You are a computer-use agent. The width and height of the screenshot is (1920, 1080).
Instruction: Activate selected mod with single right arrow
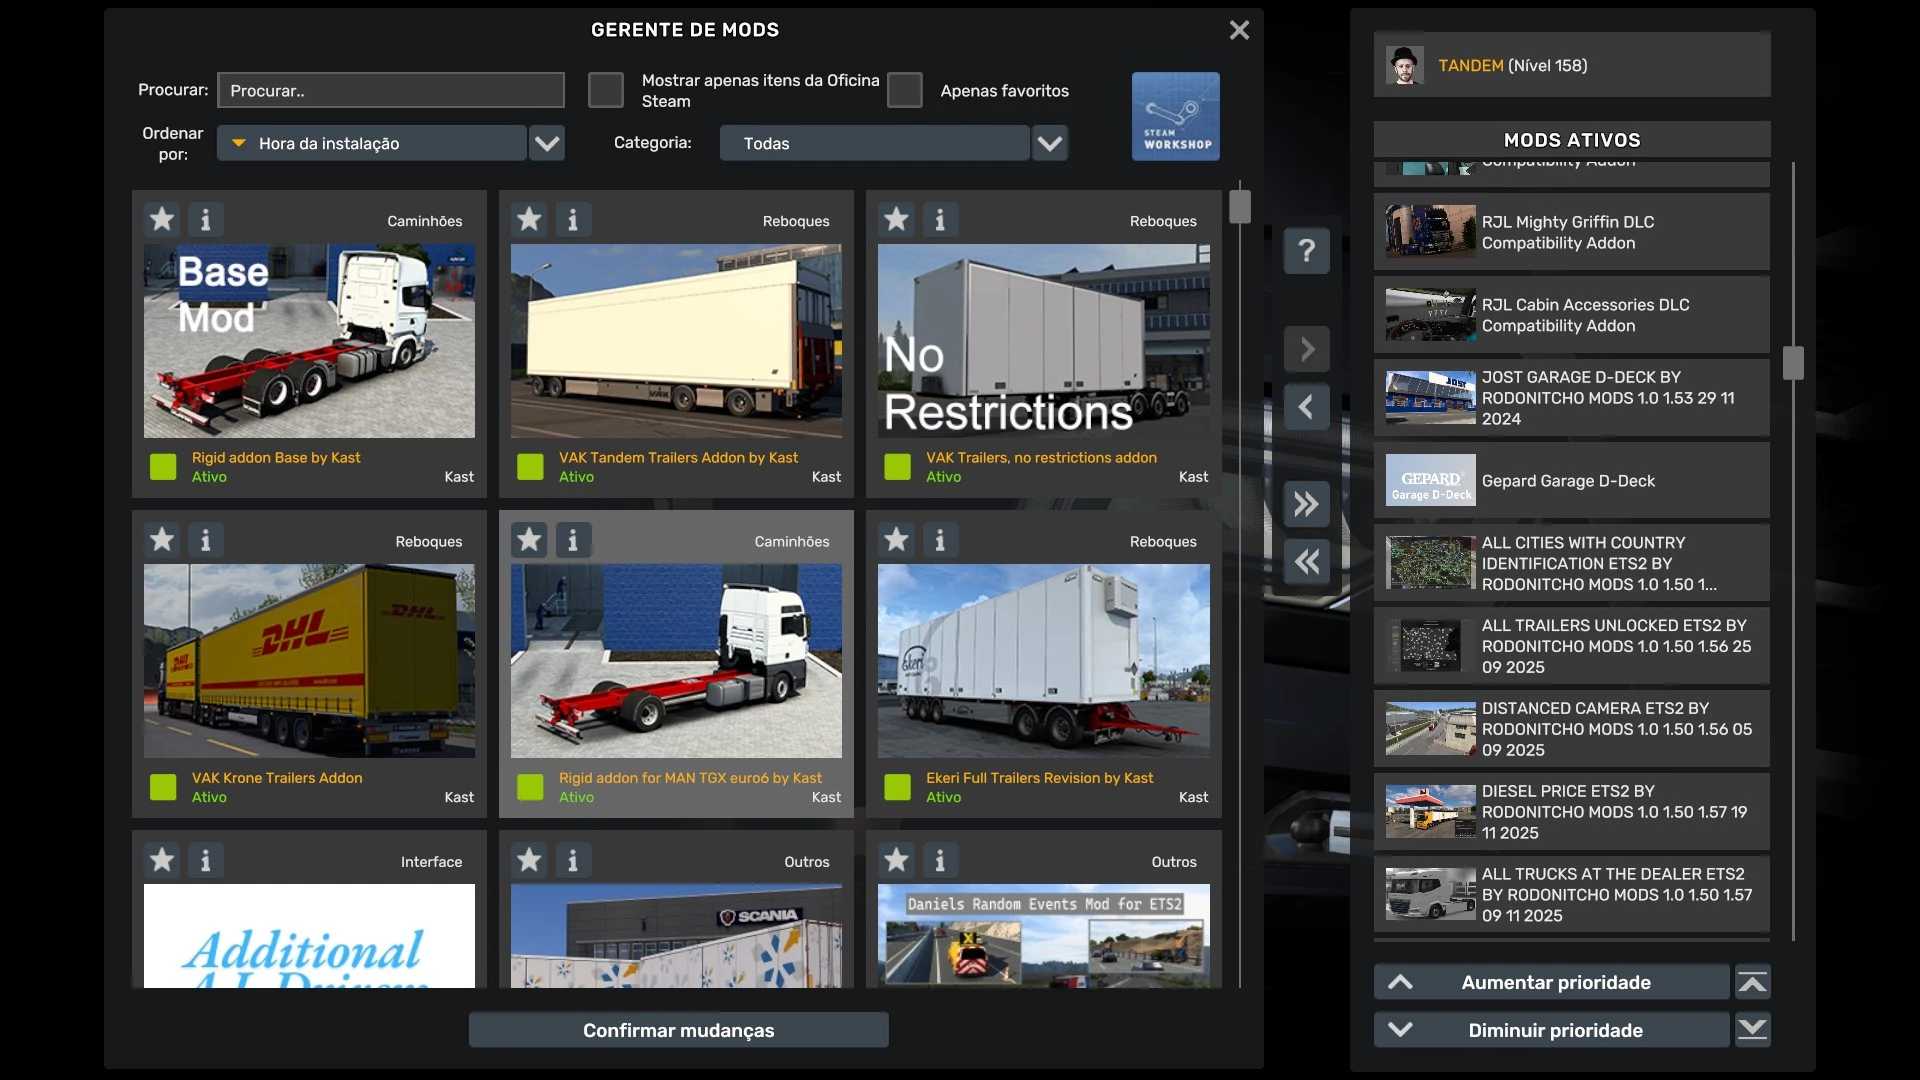click(x=1306, y=349)
